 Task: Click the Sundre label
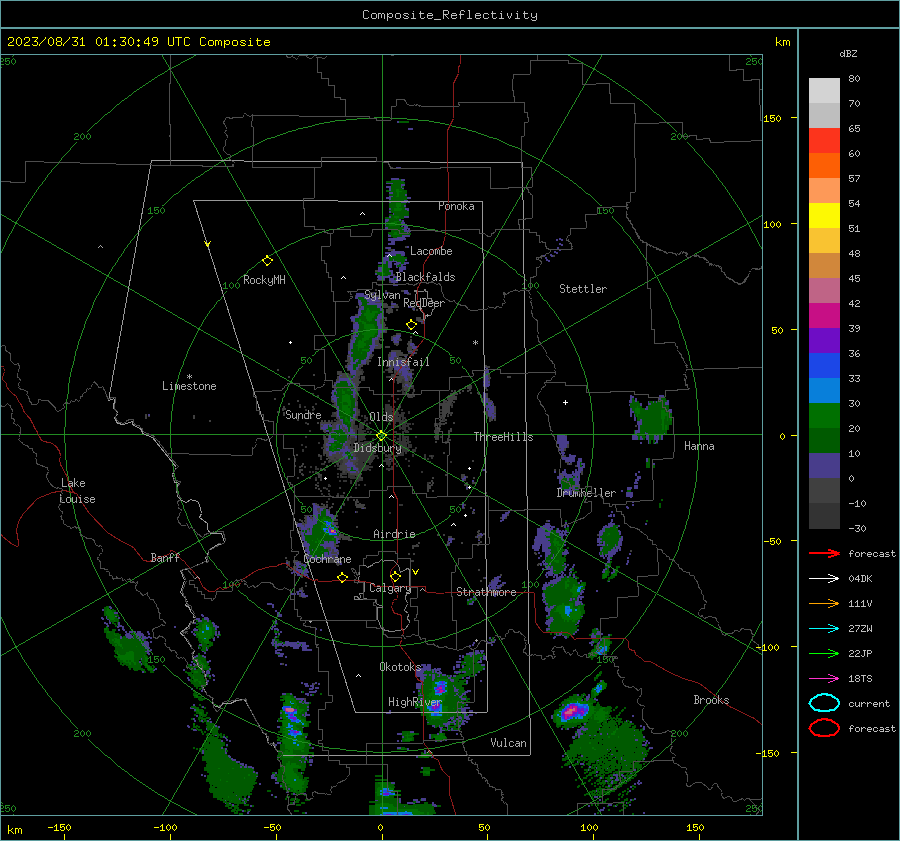pyautogui.click(x=303, y=415)
